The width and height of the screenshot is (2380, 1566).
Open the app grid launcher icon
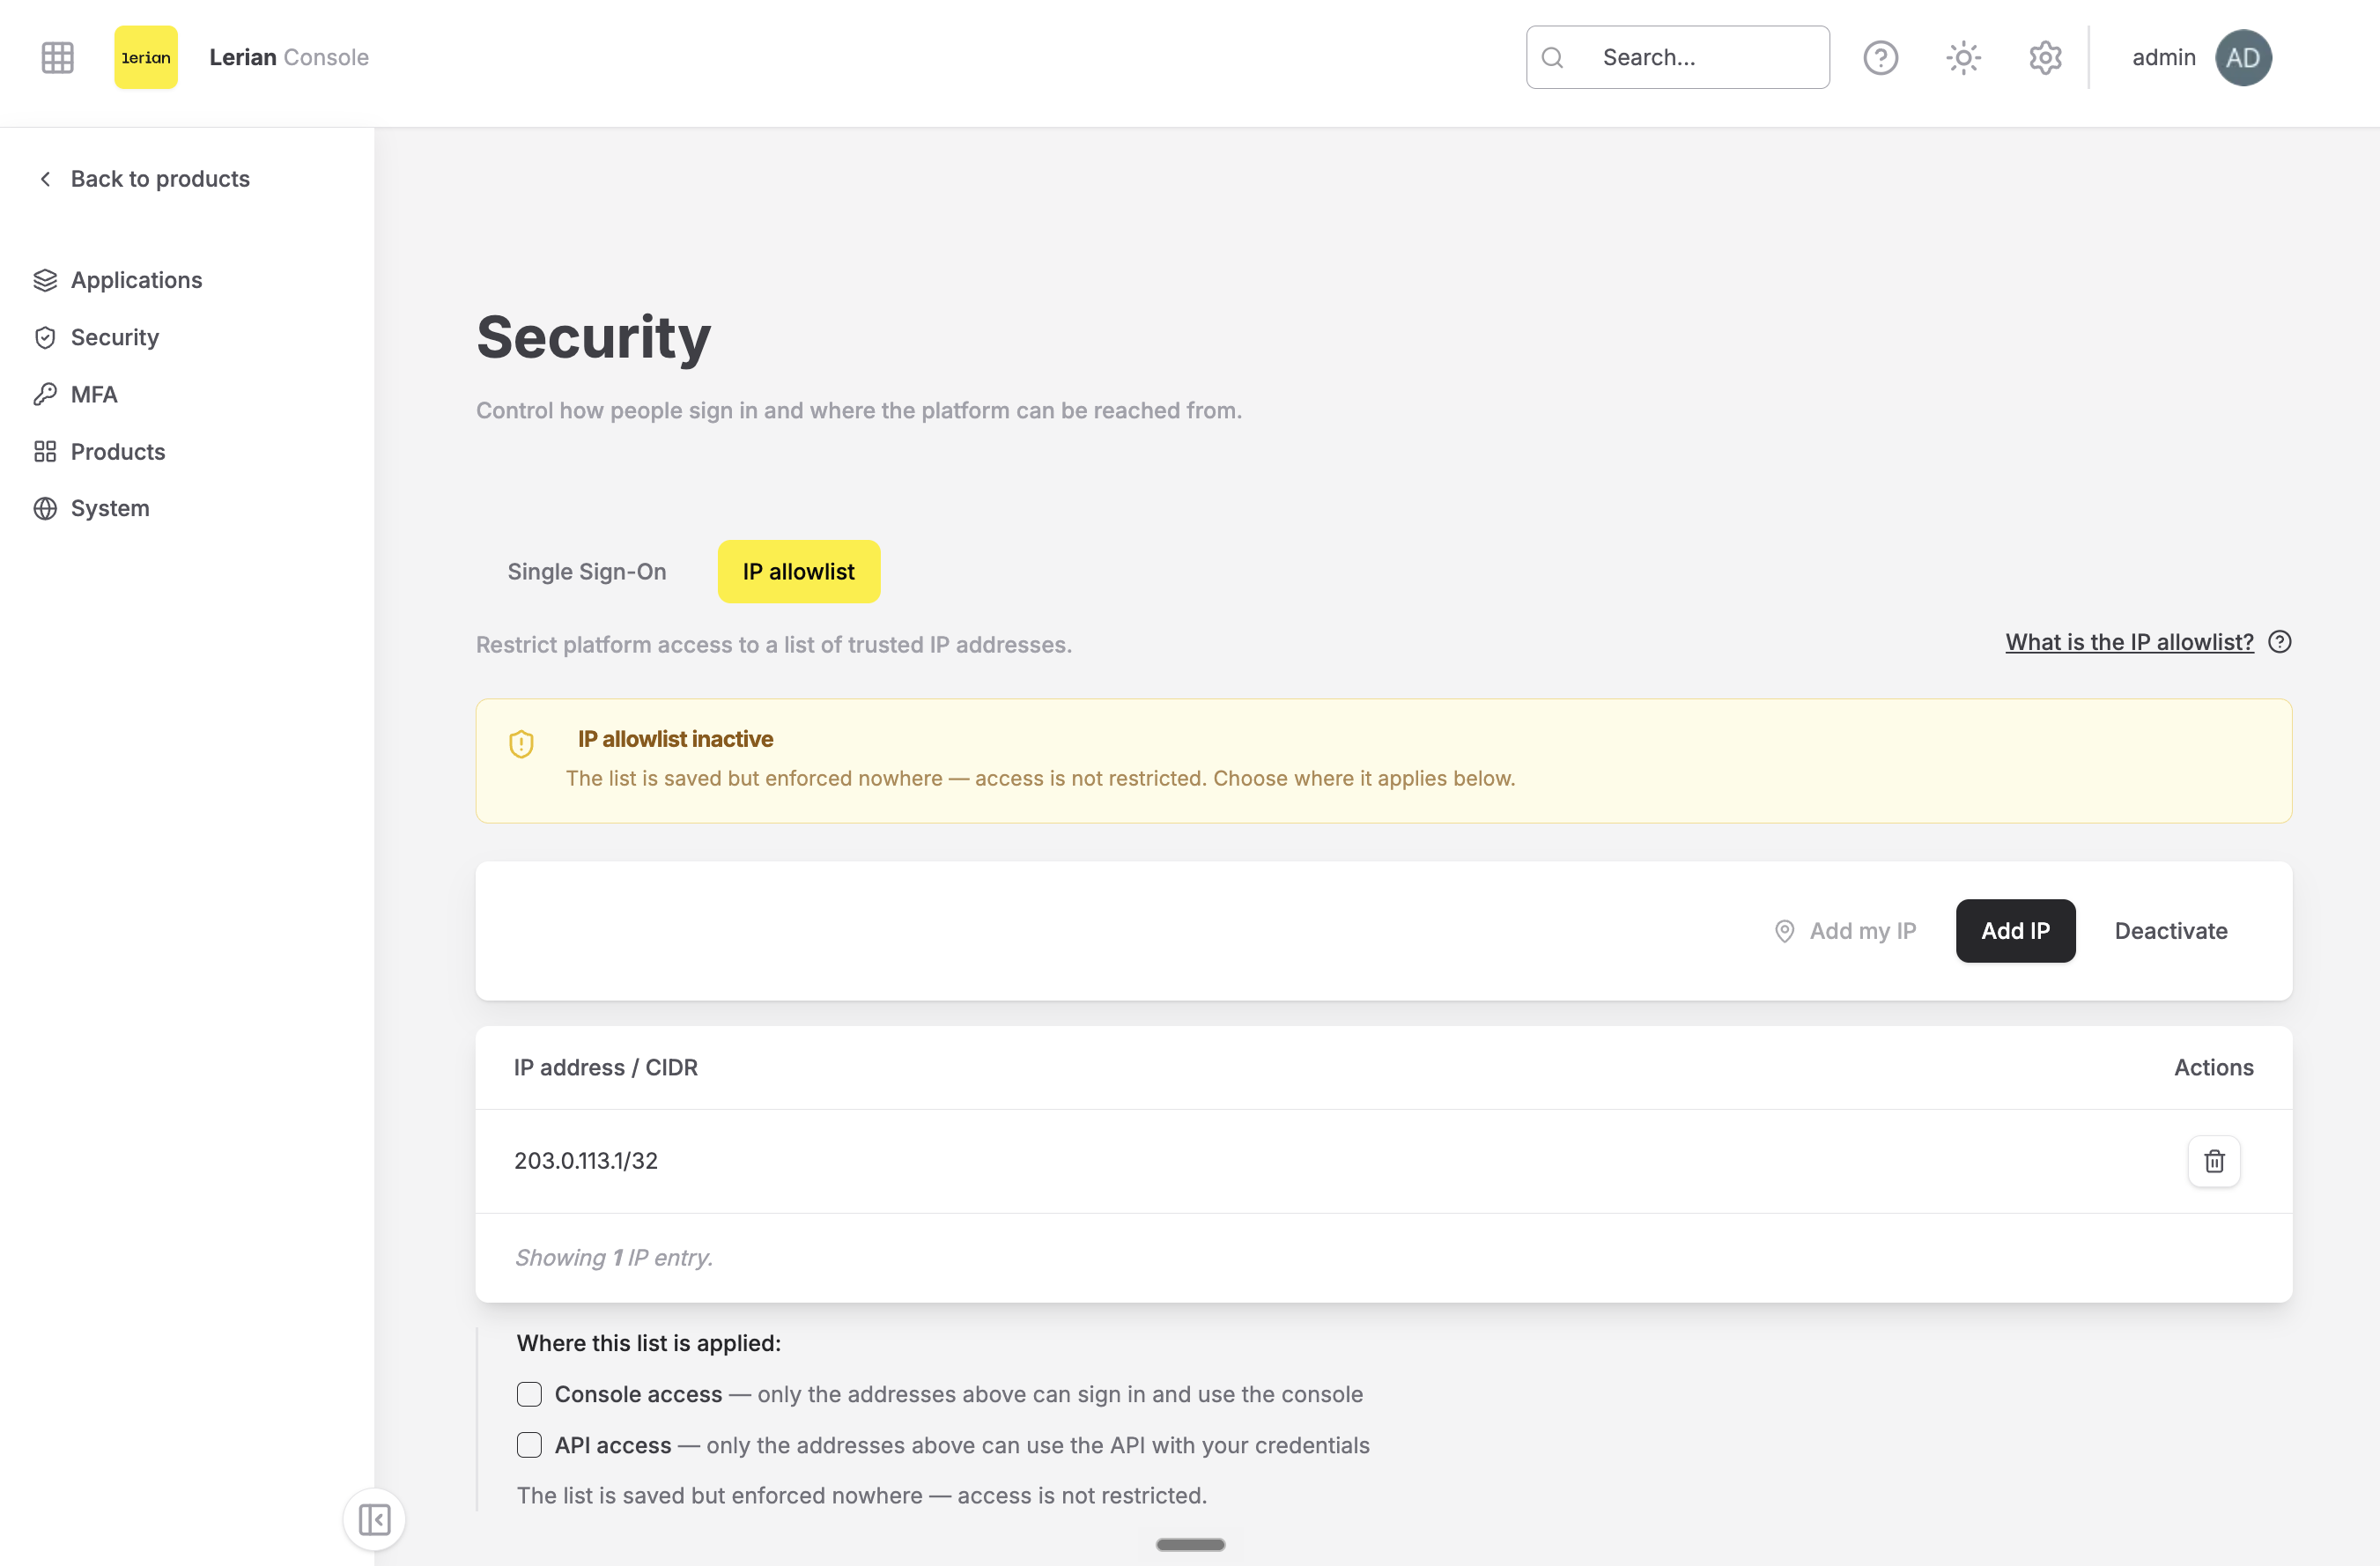point(57,57)
